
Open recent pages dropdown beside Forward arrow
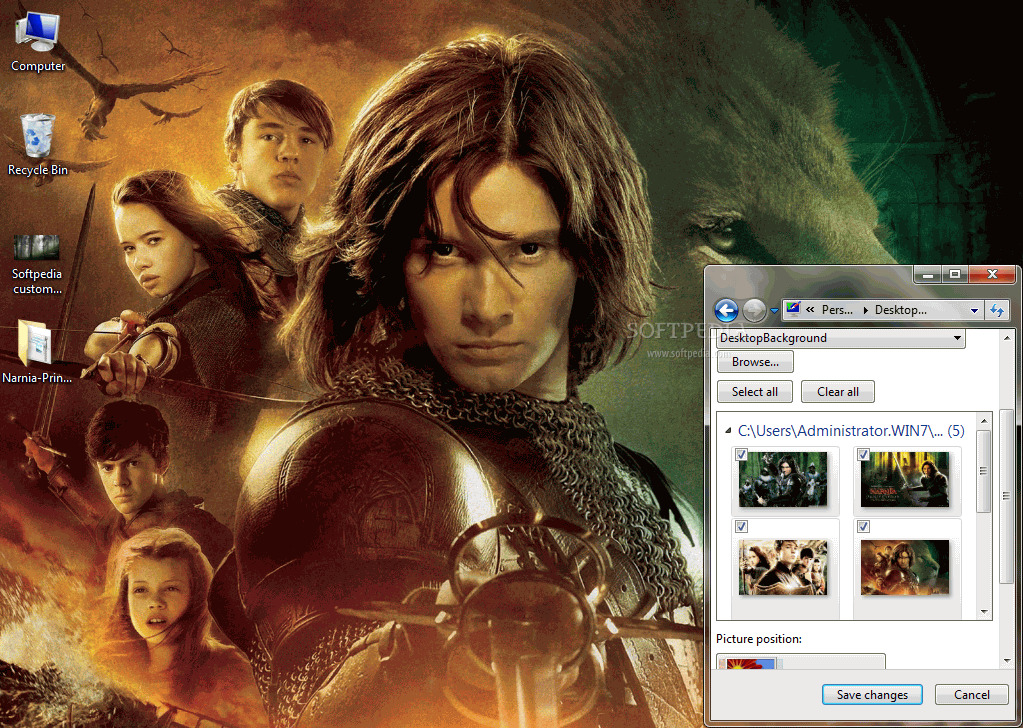(x=774, y=311)
